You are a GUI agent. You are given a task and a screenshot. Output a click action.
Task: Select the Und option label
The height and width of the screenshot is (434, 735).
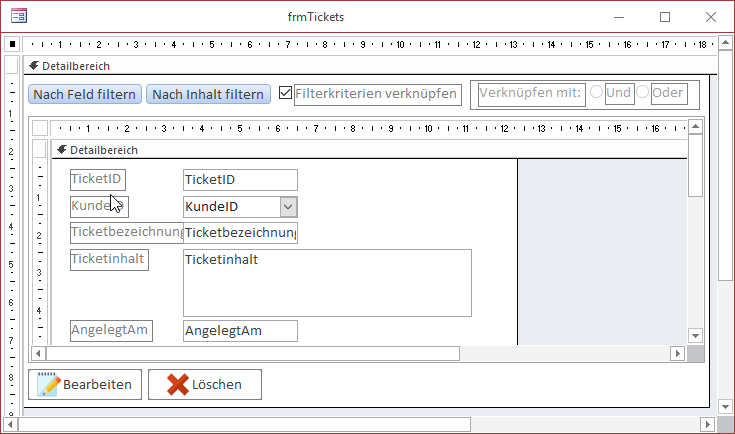pyautogui.click(x=619, y=93)
